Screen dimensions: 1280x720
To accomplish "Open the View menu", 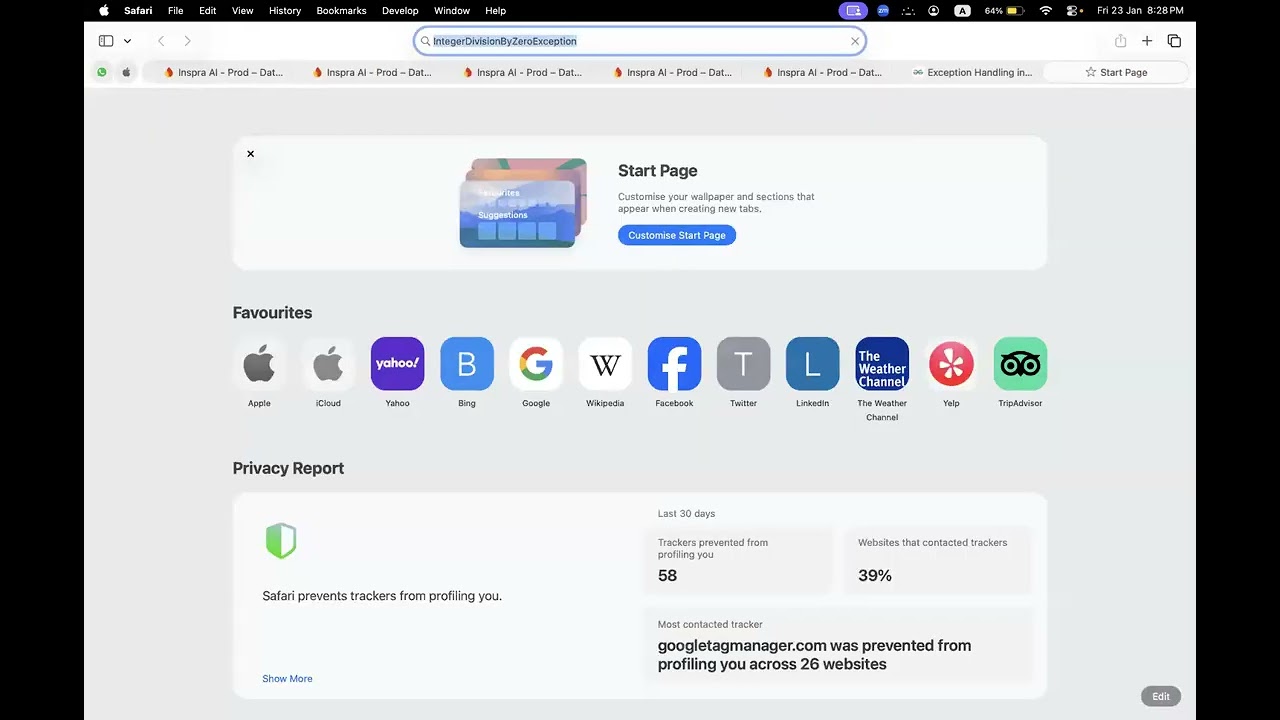I will click(242, 11).
